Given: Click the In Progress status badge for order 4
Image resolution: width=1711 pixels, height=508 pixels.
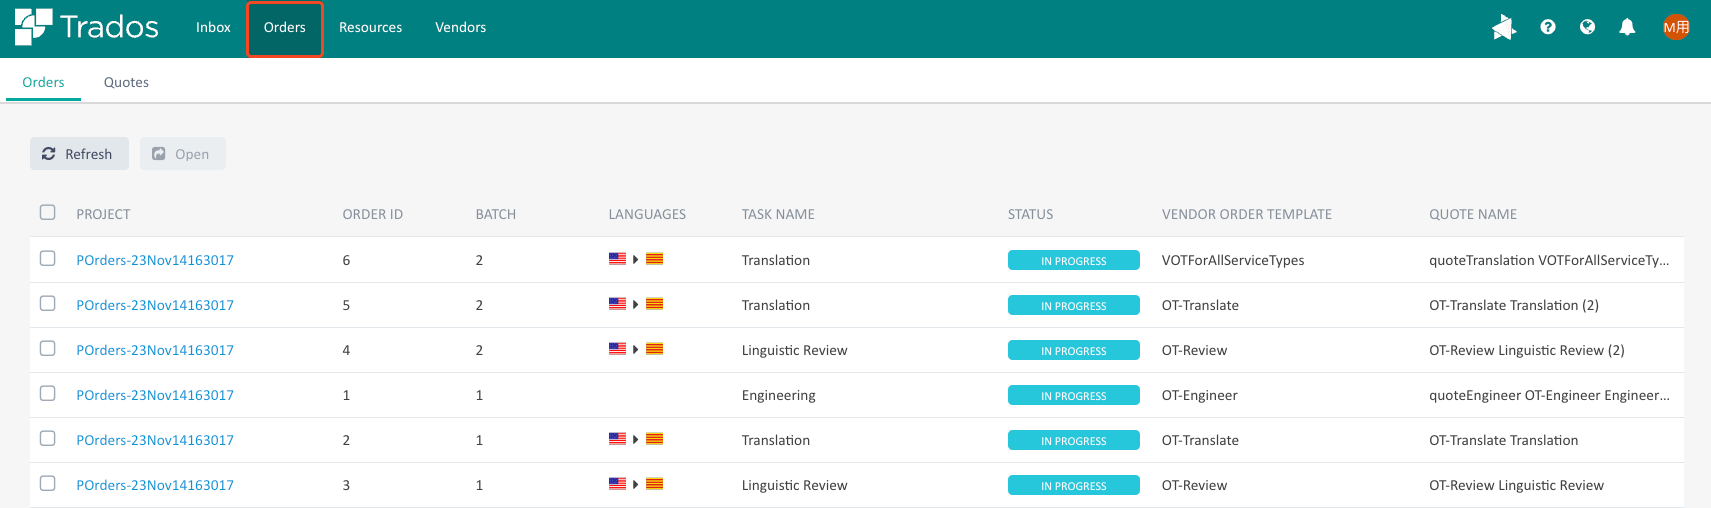Looking at the screenshot, I should point(1073,350).
